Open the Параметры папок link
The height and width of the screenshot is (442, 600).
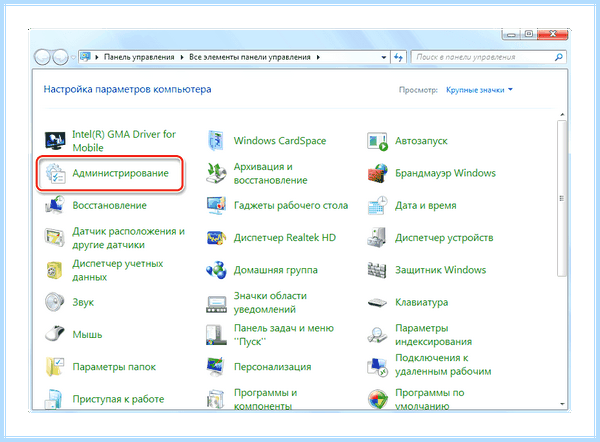[114, 367]
